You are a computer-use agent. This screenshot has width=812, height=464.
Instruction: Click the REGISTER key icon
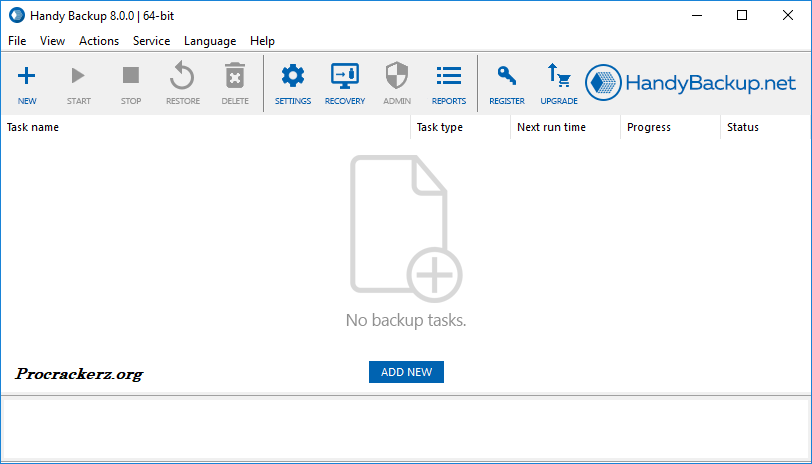click(506, 76)
